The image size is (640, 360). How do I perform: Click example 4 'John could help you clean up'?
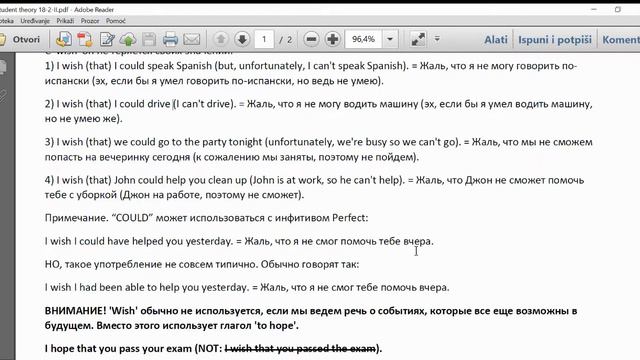(180, 180)
